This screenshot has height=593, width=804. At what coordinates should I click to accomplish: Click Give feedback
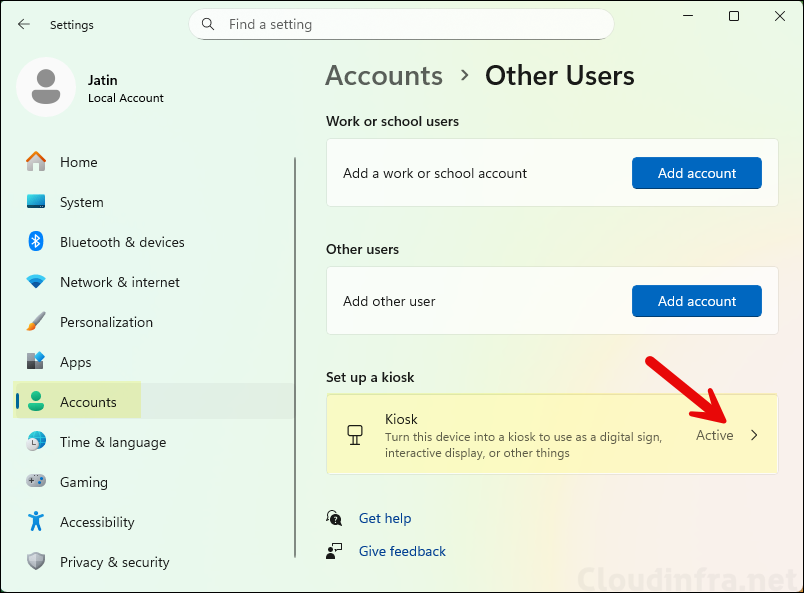pos(402,551)
